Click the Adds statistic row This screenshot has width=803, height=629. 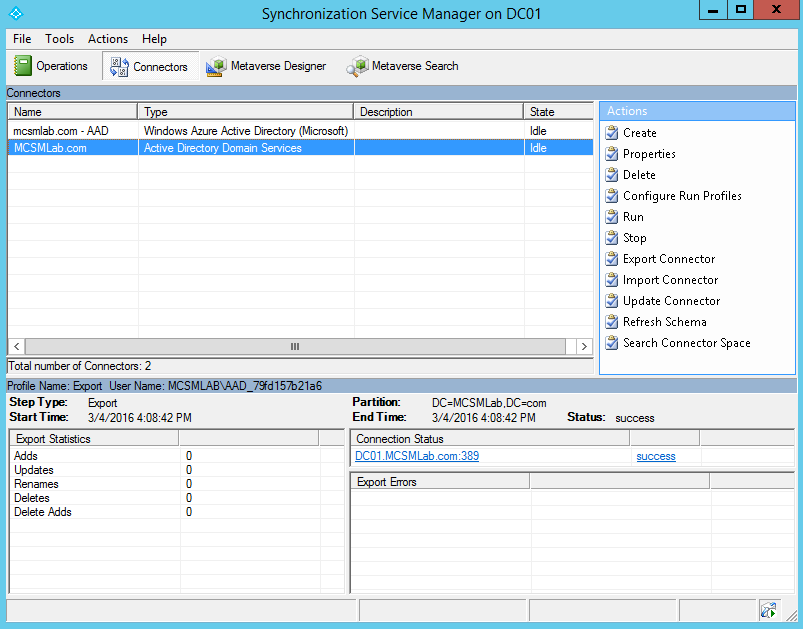pyautogui.click(x=177, y=456)
